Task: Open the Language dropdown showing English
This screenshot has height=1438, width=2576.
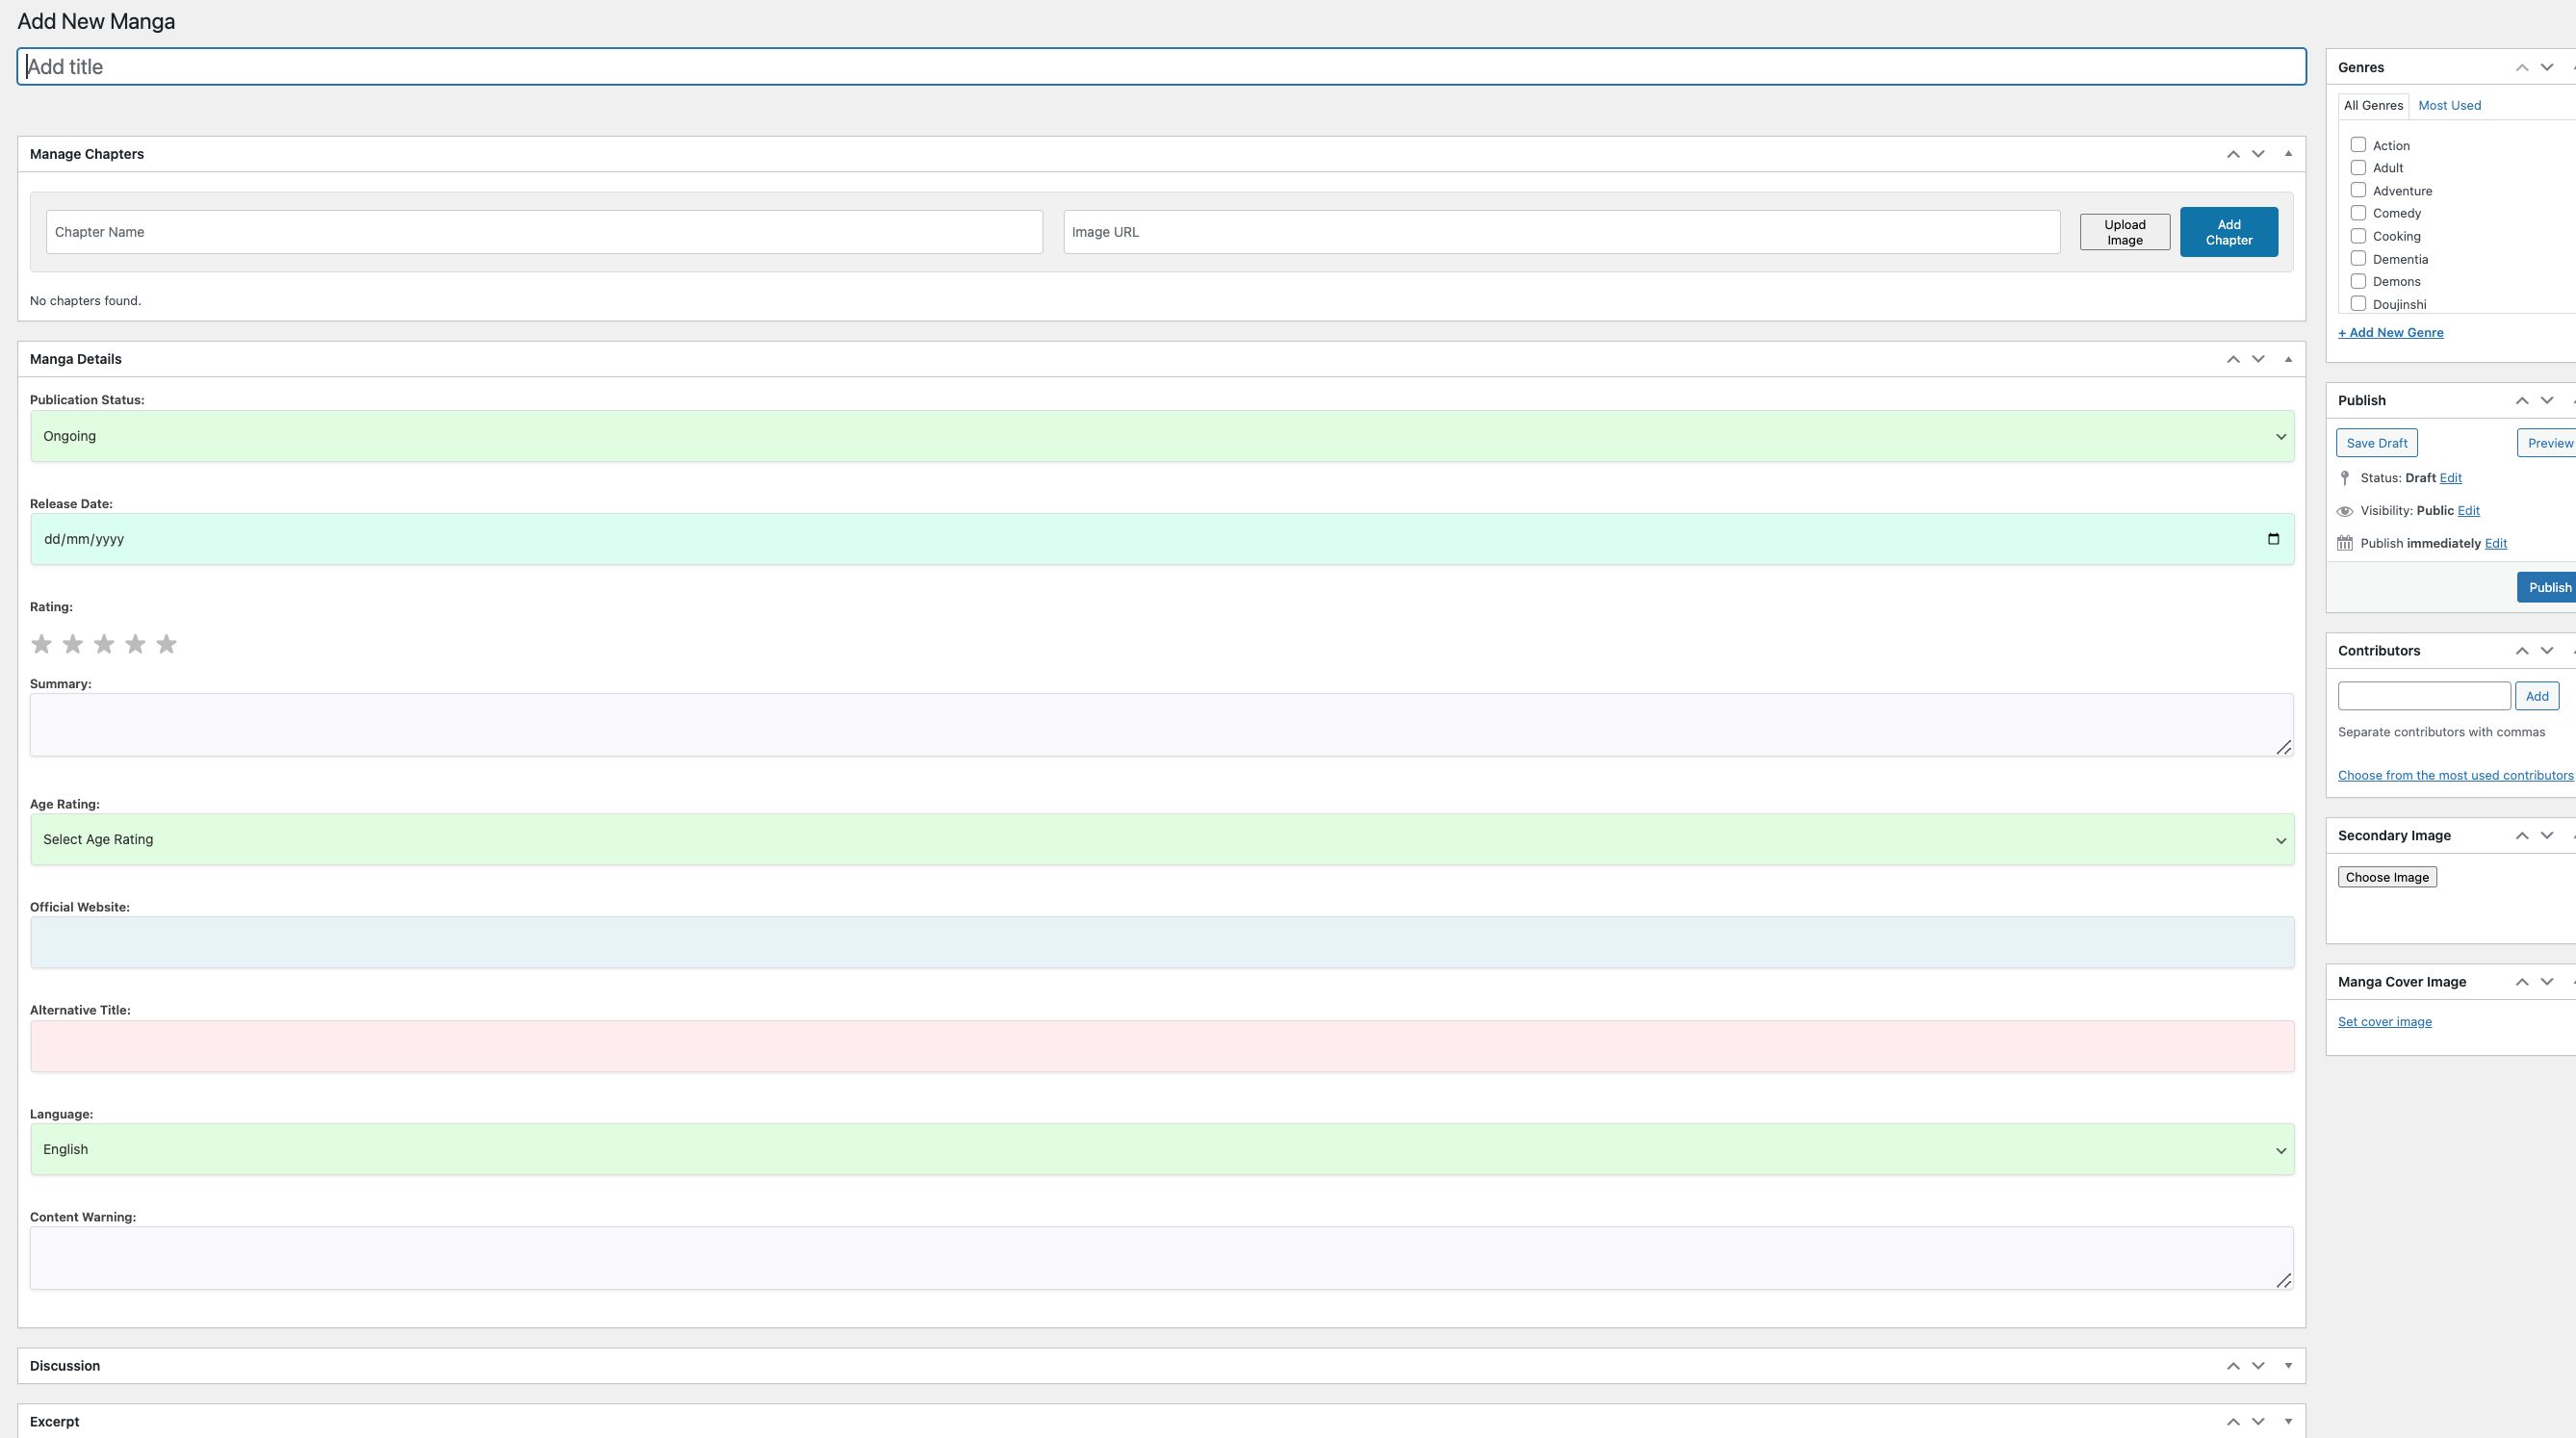Action: click(x=1162, y=1149)
